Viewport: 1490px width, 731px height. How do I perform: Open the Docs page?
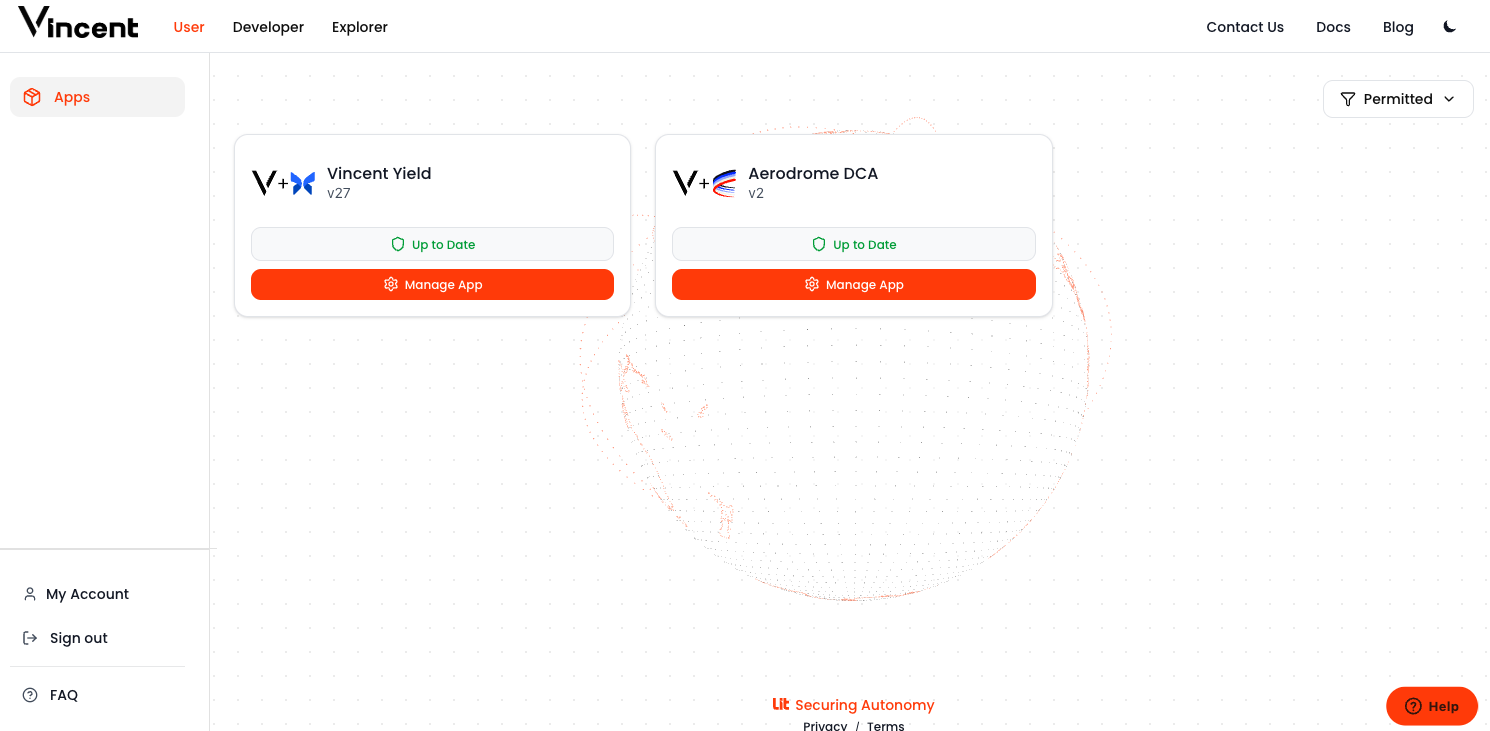point(1333,27)
